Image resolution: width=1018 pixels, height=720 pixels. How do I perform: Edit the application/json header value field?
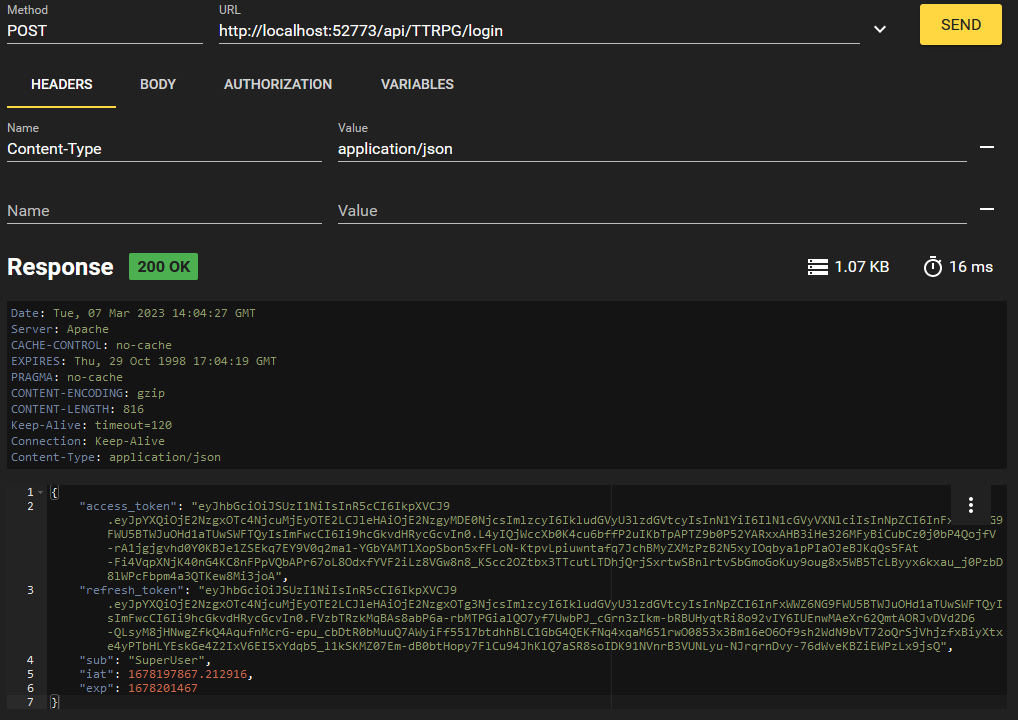(651, 149)
